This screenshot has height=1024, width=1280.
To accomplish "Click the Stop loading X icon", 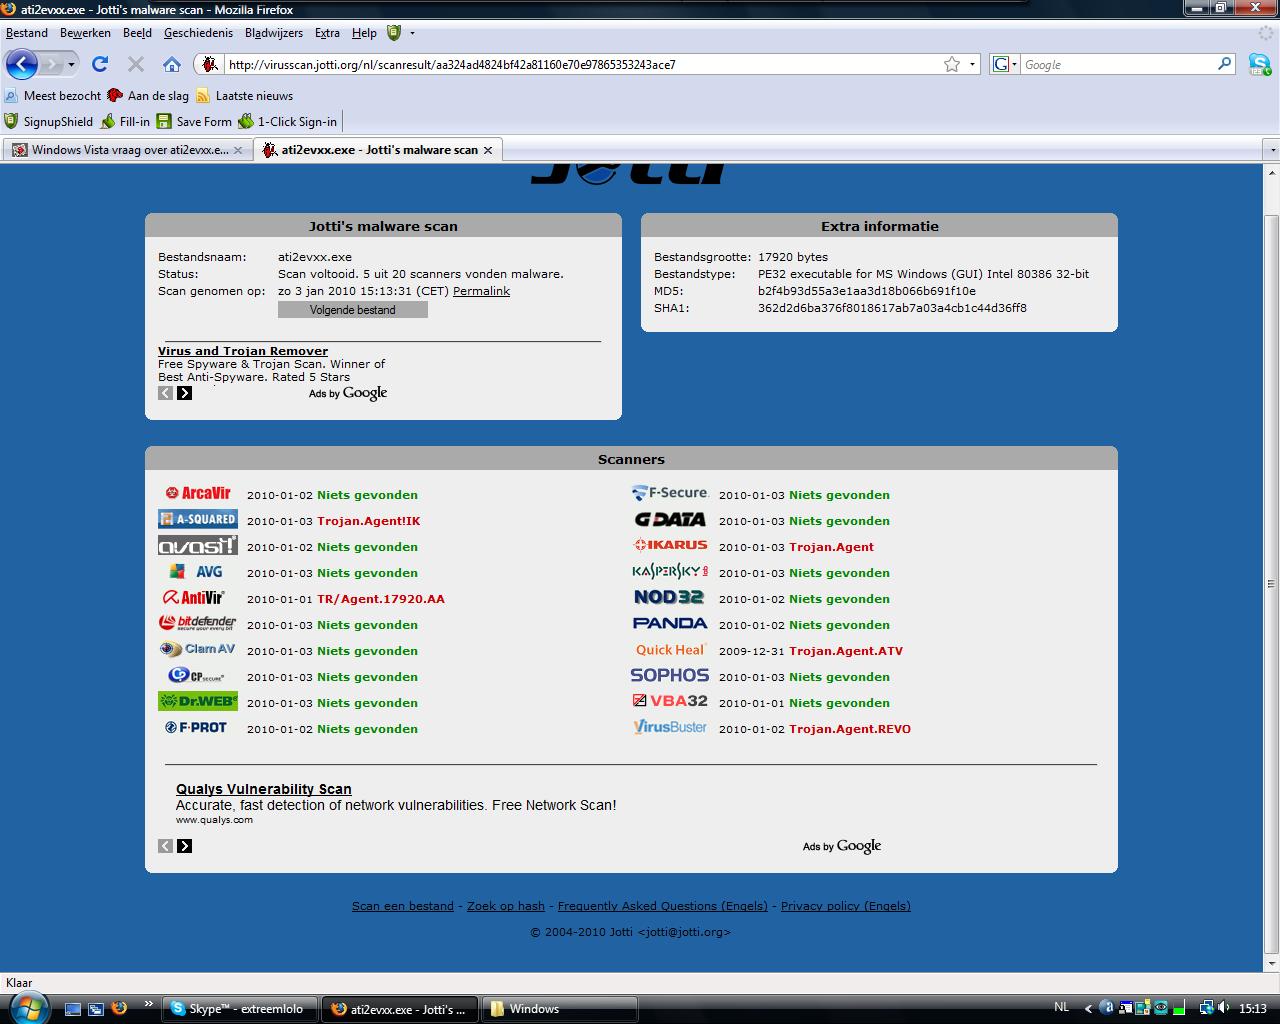I will pyautogui.click(x=136, y=64).
